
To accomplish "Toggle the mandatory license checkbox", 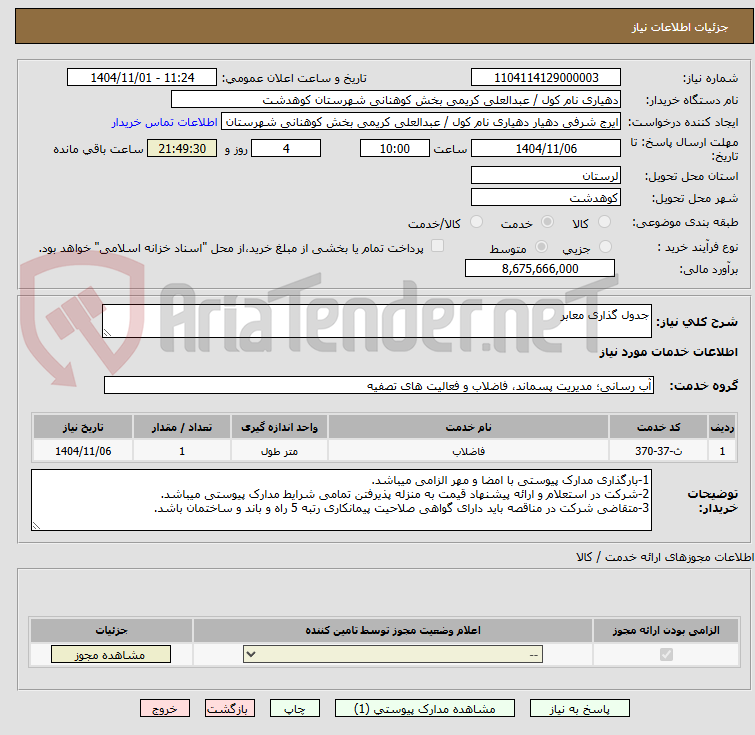I will pyautogui.click(x=666, y=654).
